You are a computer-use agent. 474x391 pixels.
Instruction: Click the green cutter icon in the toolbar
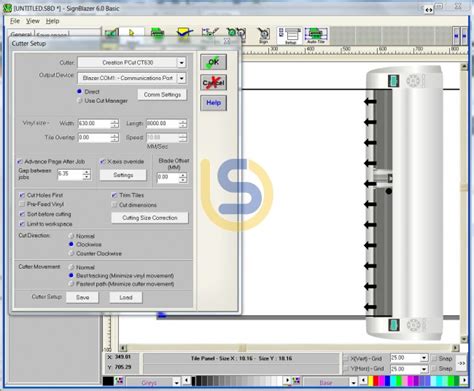point(157,33)
